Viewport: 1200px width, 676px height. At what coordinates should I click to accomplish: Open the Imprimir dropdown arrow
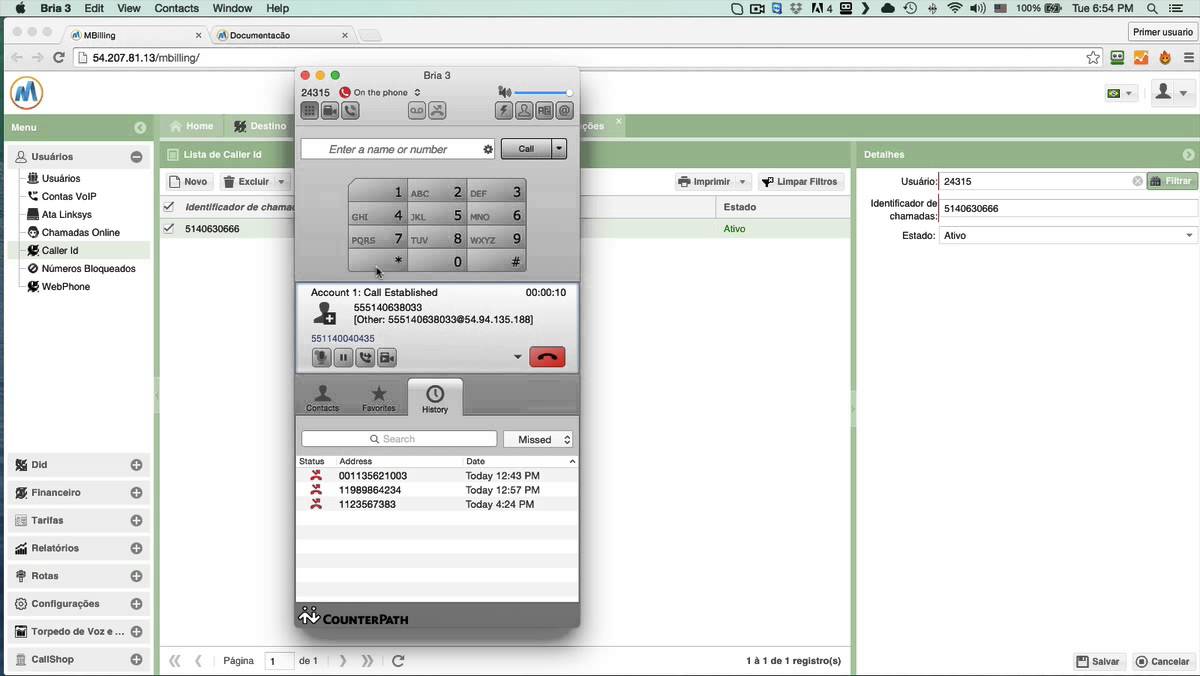click(x=742, y=182)
